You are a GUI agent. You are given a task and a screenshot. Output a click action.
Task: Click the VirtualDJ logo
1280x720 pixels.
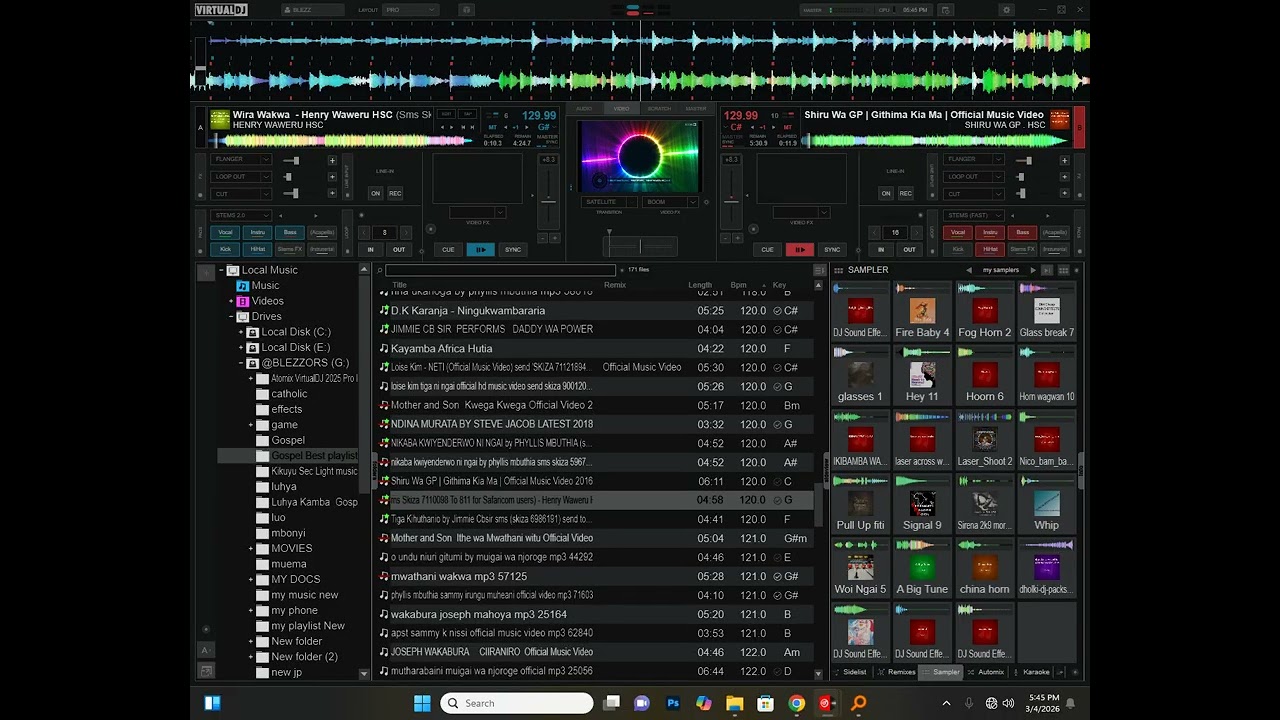221,10
